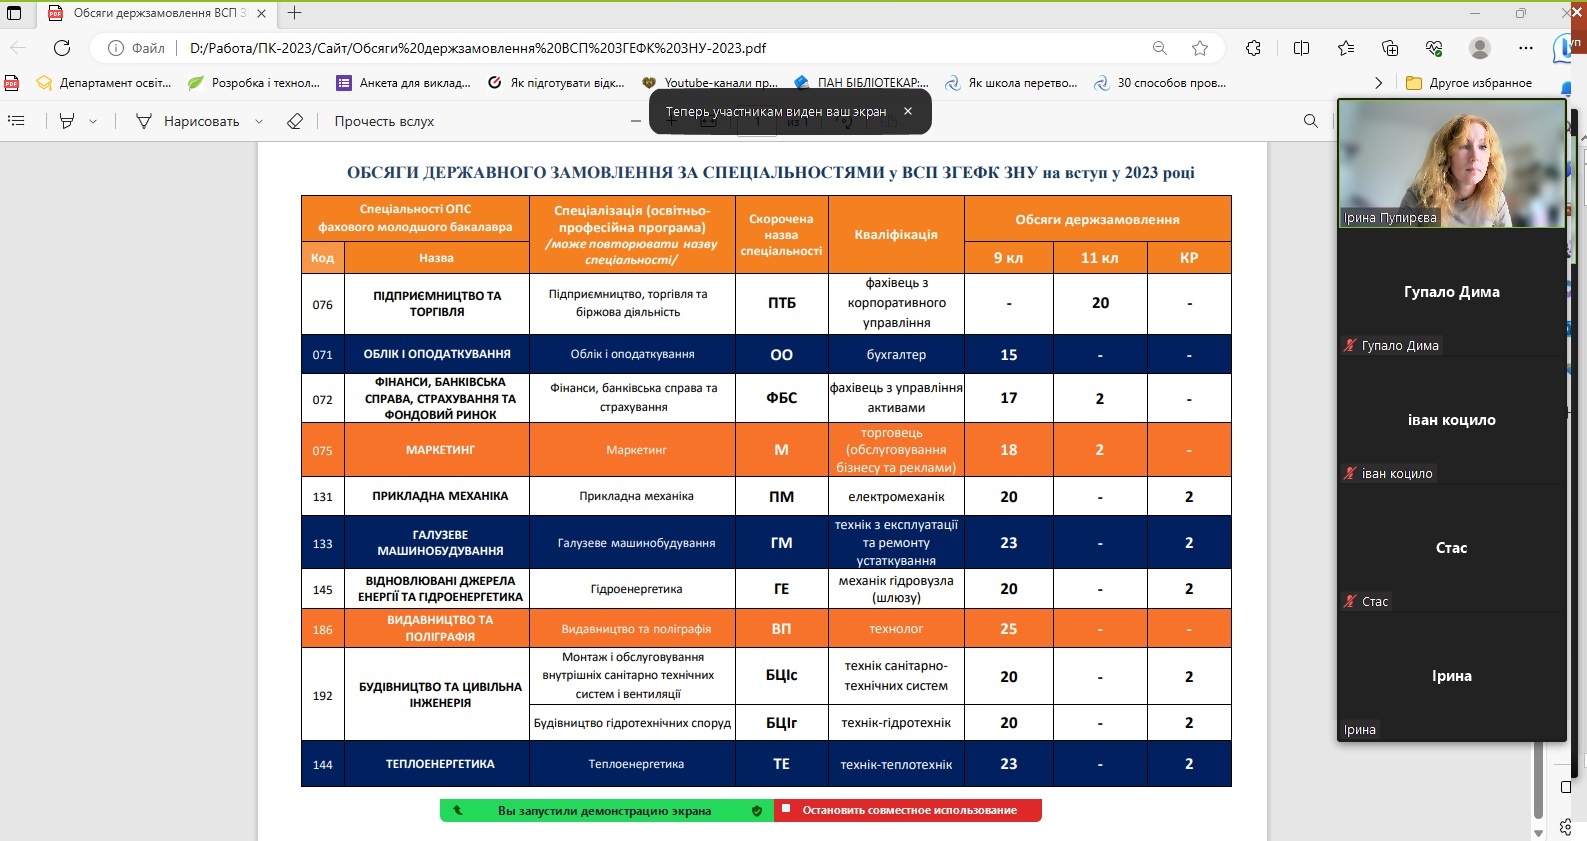Open the favorites list icon
Viewport: 1587px width, 841px height.
pyautogui.click(x=1346, y=48)
